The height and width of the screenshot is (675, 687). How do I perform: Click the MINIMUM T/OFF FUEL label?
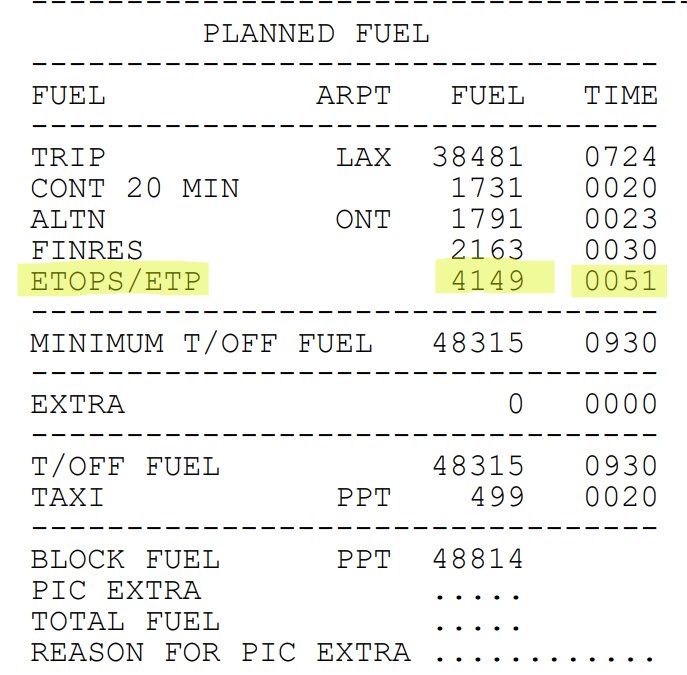(201, 343)
